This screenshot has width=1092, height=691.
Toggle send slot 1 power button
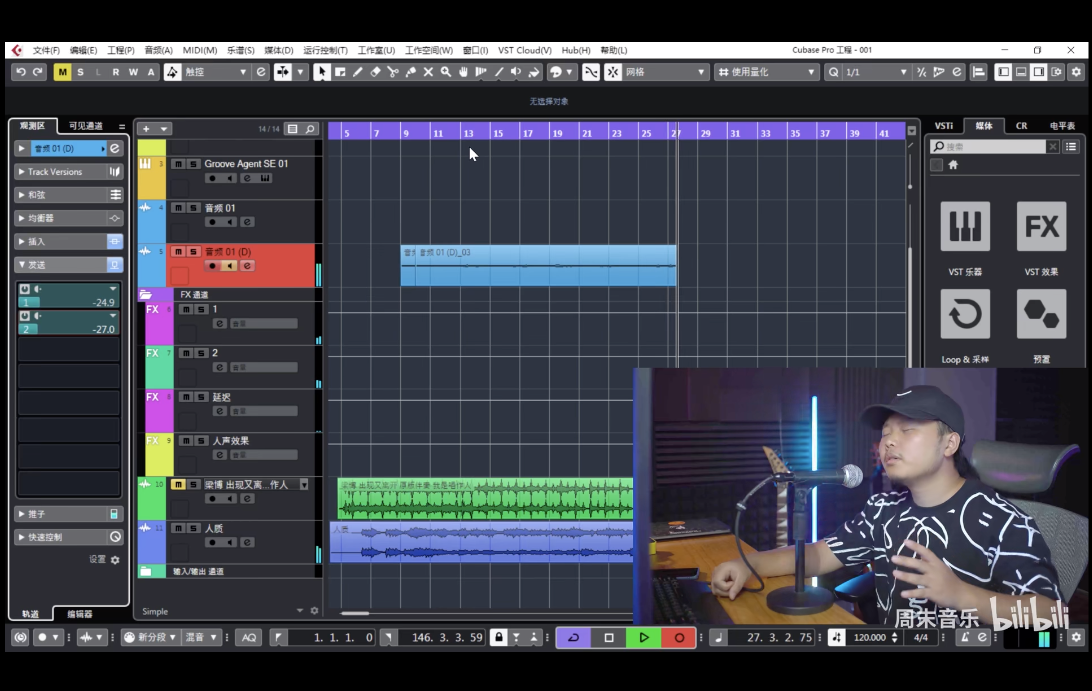25,288
